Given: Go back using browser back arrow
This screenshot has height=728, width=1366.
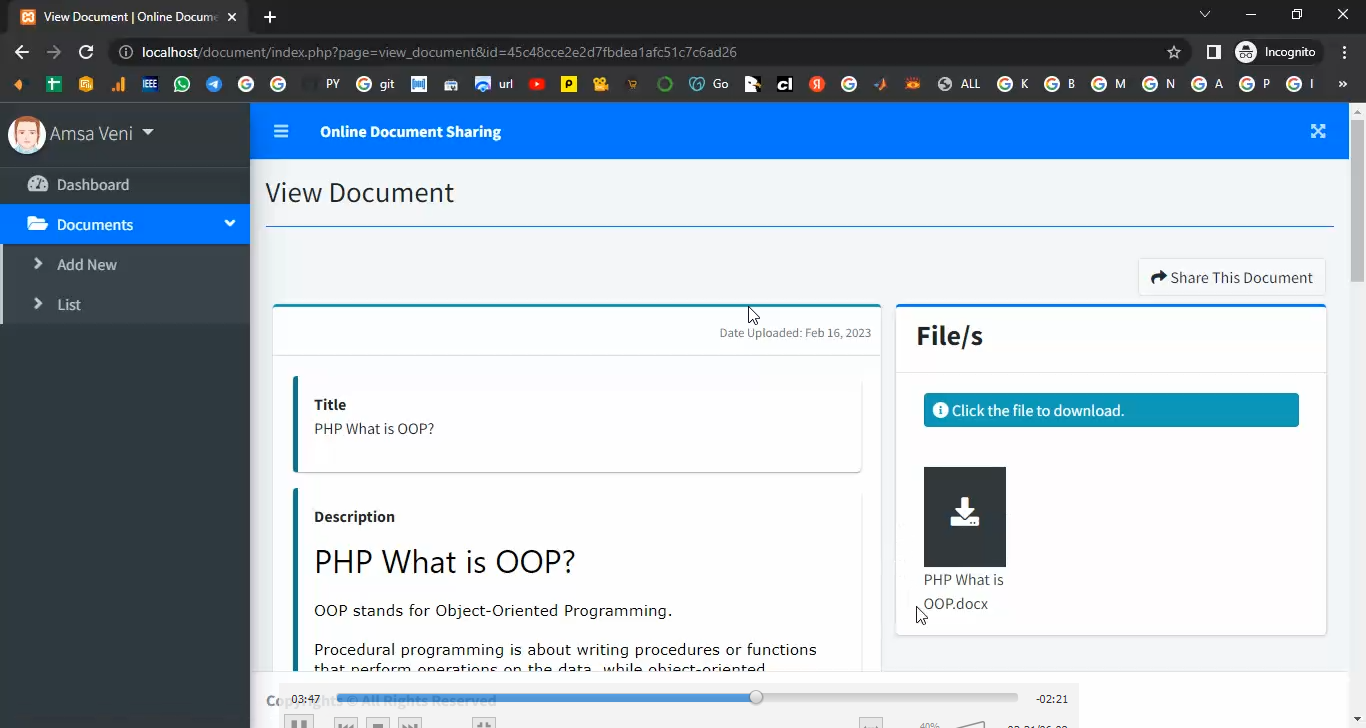Looking at the screenshot, I should pos(22,52).
